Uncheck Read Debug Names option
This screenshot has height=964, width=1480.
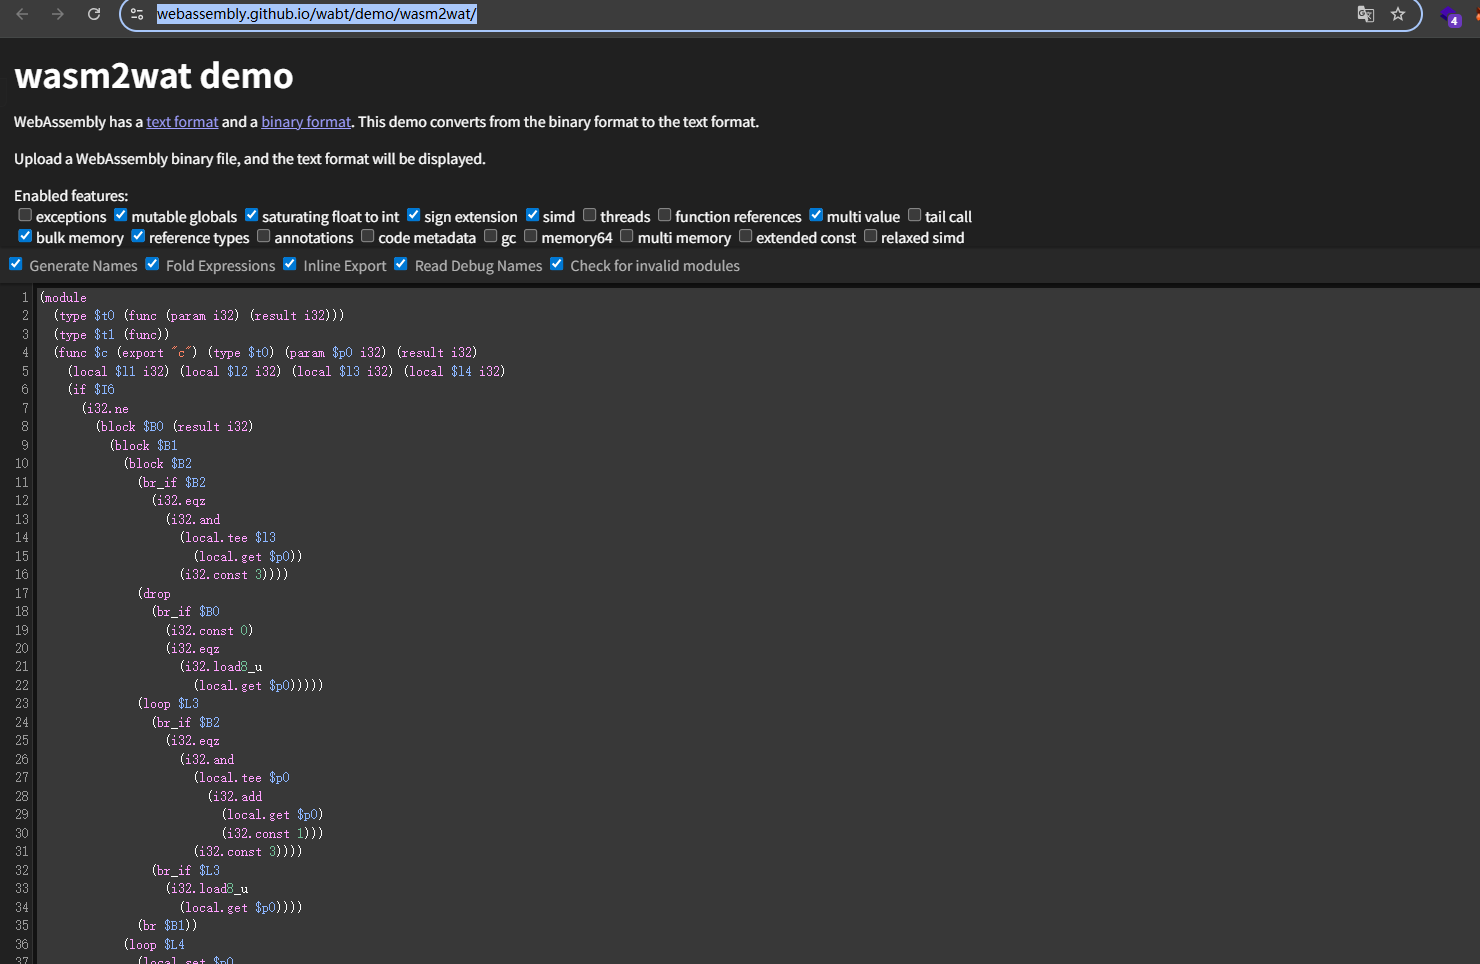pyautogui.click(x=400, y=264)
